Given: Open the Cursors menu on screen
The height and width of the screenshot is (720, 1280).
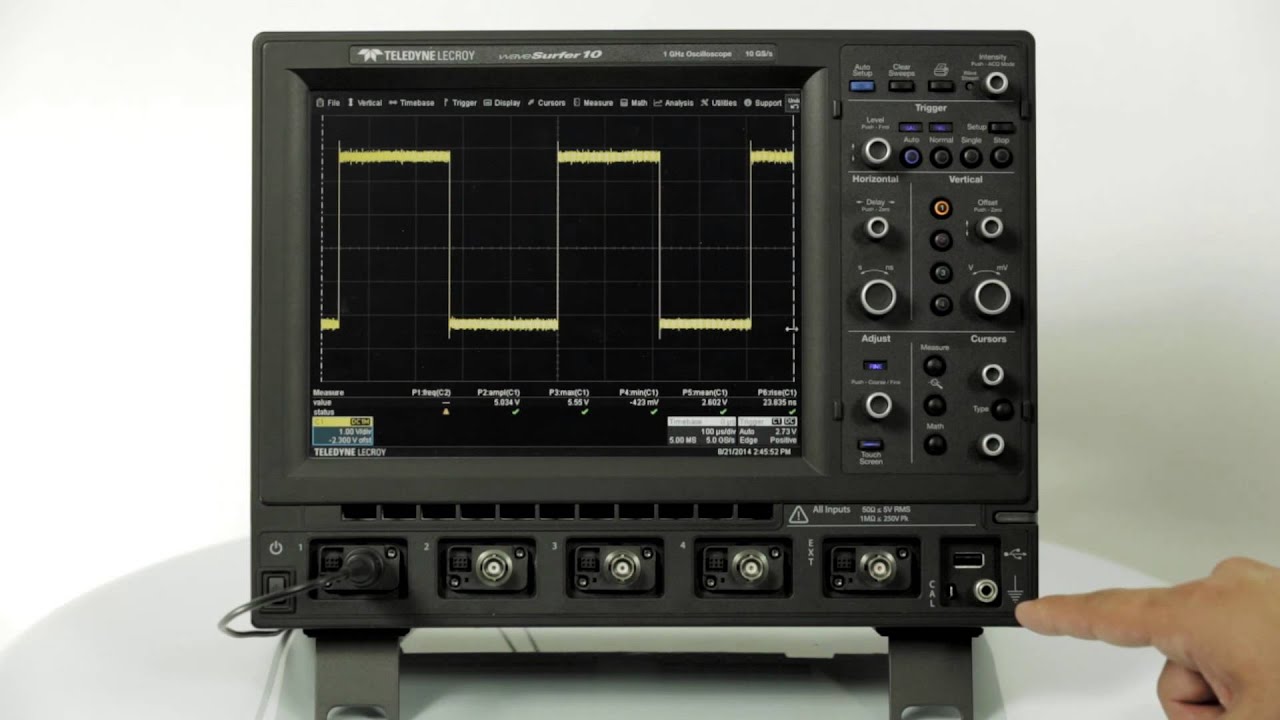Looking at the screenshot, I should [547, 103].
